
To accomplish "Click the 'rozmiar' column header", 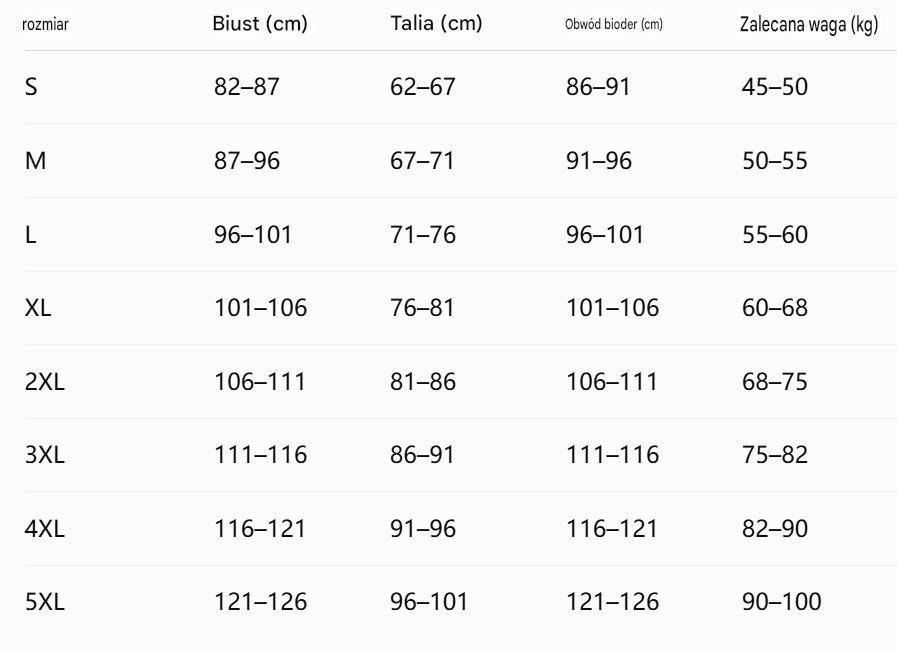I will click(45, 25).
